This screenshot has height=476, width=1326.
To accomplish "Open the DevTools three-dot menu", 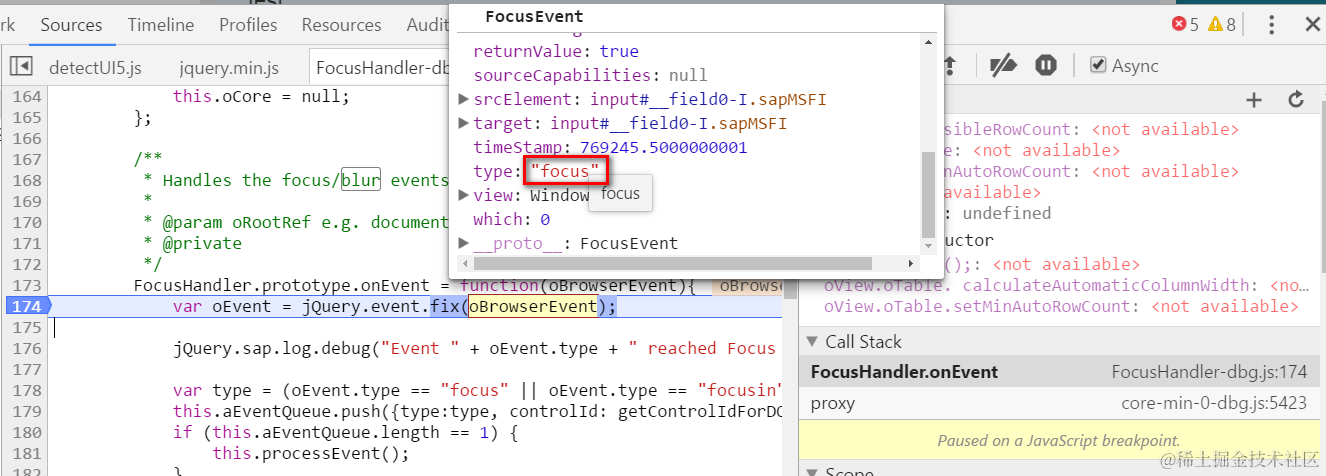I will (1271, 24).
